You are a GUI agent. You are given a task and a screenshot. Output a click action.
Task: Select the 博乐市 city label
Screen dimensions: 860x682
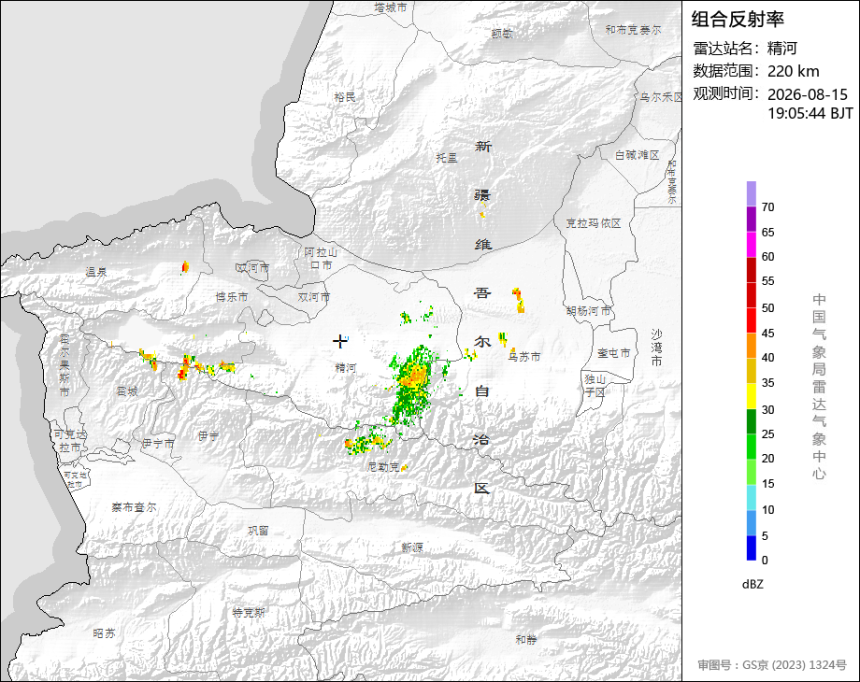click(231, 297)
